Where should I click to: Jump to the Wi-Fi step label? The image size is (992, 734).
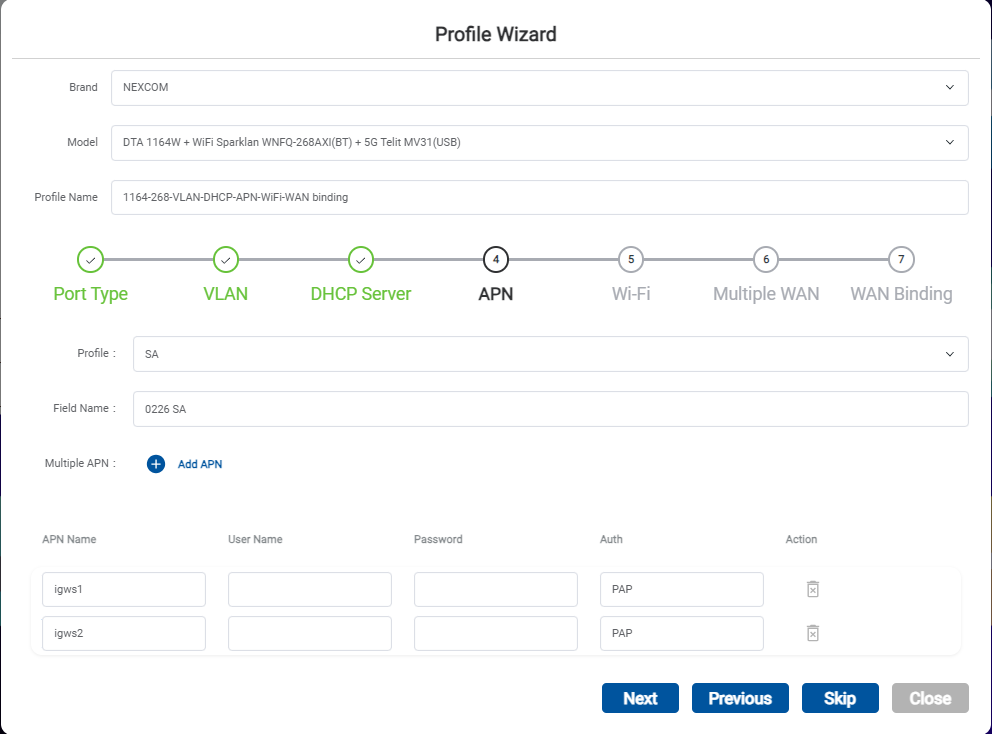[631, 294]
